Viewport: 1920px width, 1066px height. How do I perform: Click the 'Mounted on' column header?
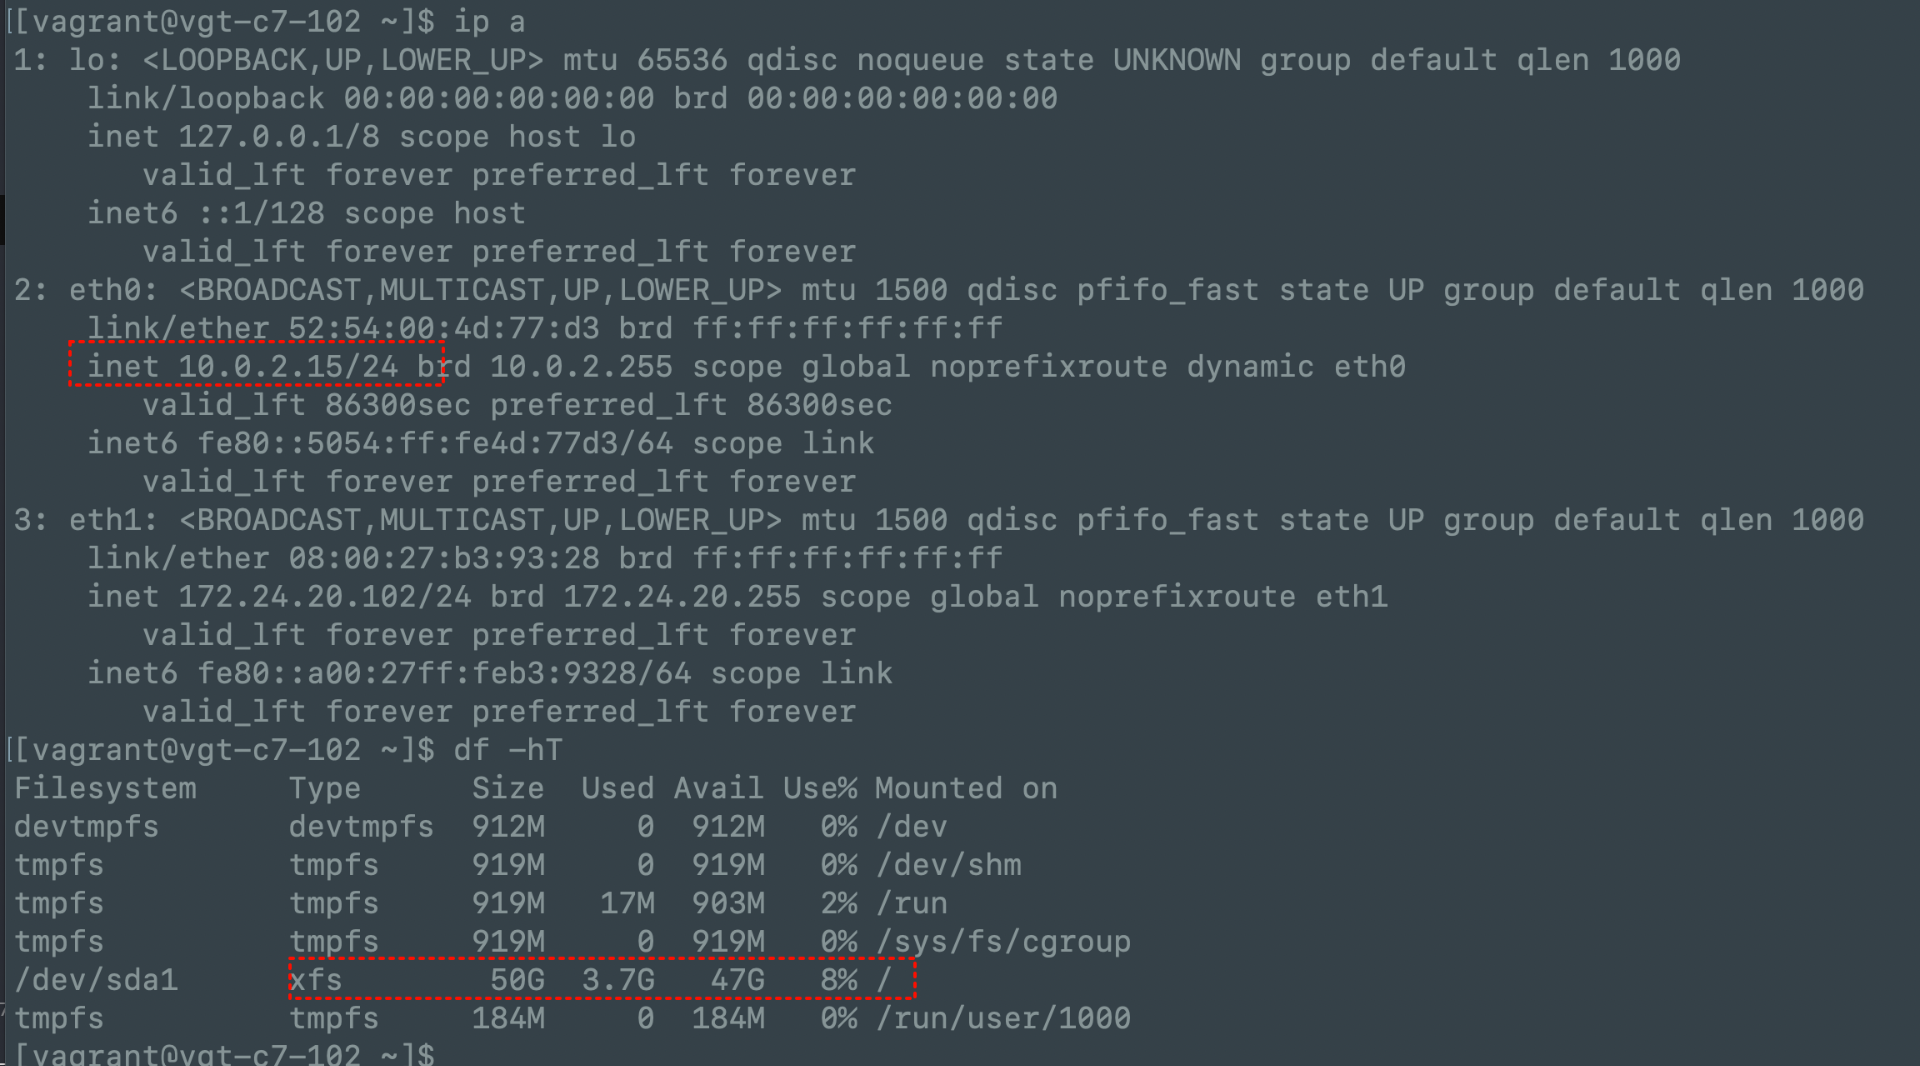tap(966, 789)
